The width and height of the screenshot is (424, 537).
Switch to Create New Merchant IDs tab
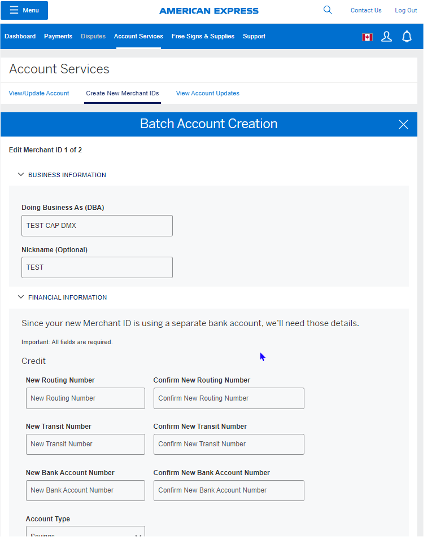(x=123, y=93)
